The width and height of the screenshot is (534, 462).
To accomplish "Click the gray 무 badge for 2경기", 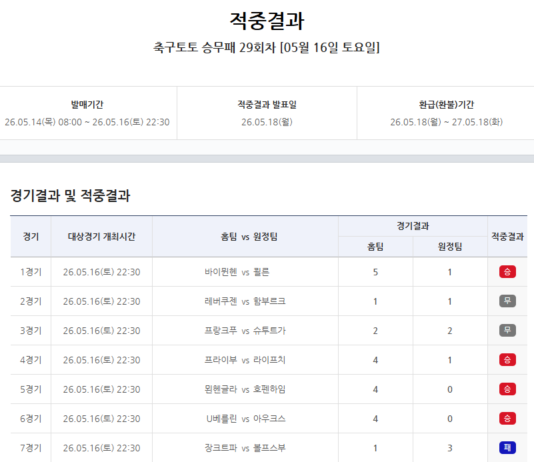I will (x=507, y=301).
